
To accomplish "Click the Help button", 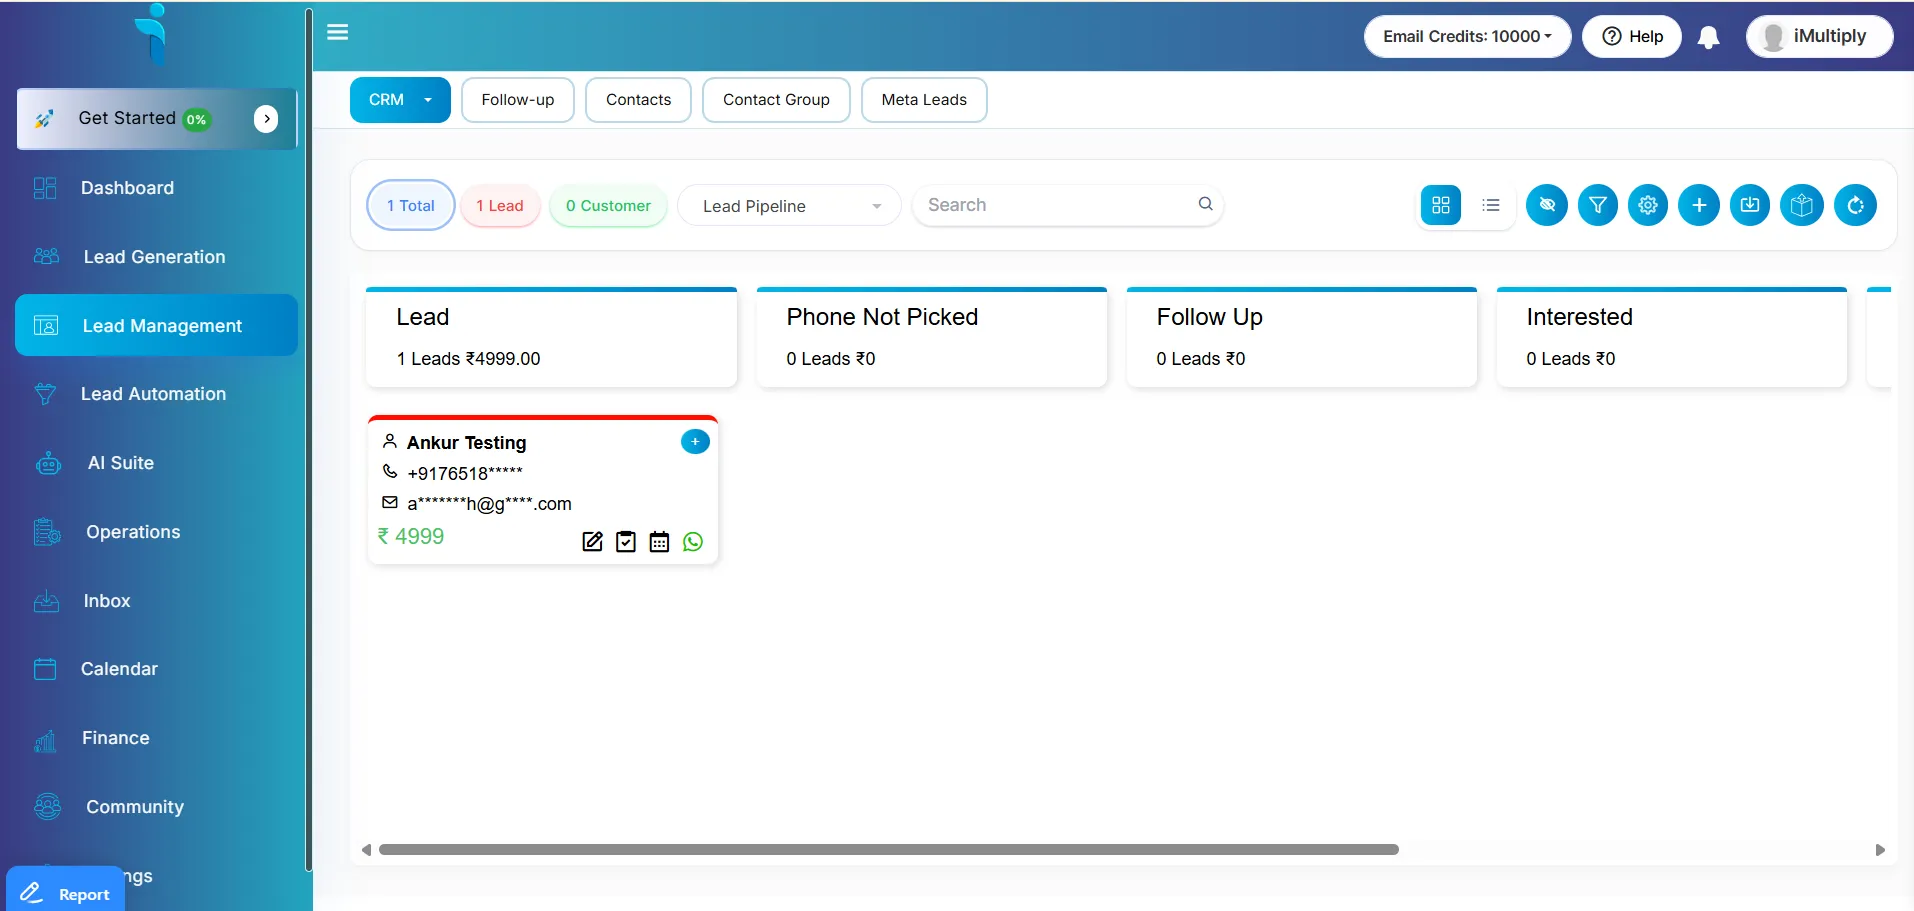I will click(x=1632, y=37).
